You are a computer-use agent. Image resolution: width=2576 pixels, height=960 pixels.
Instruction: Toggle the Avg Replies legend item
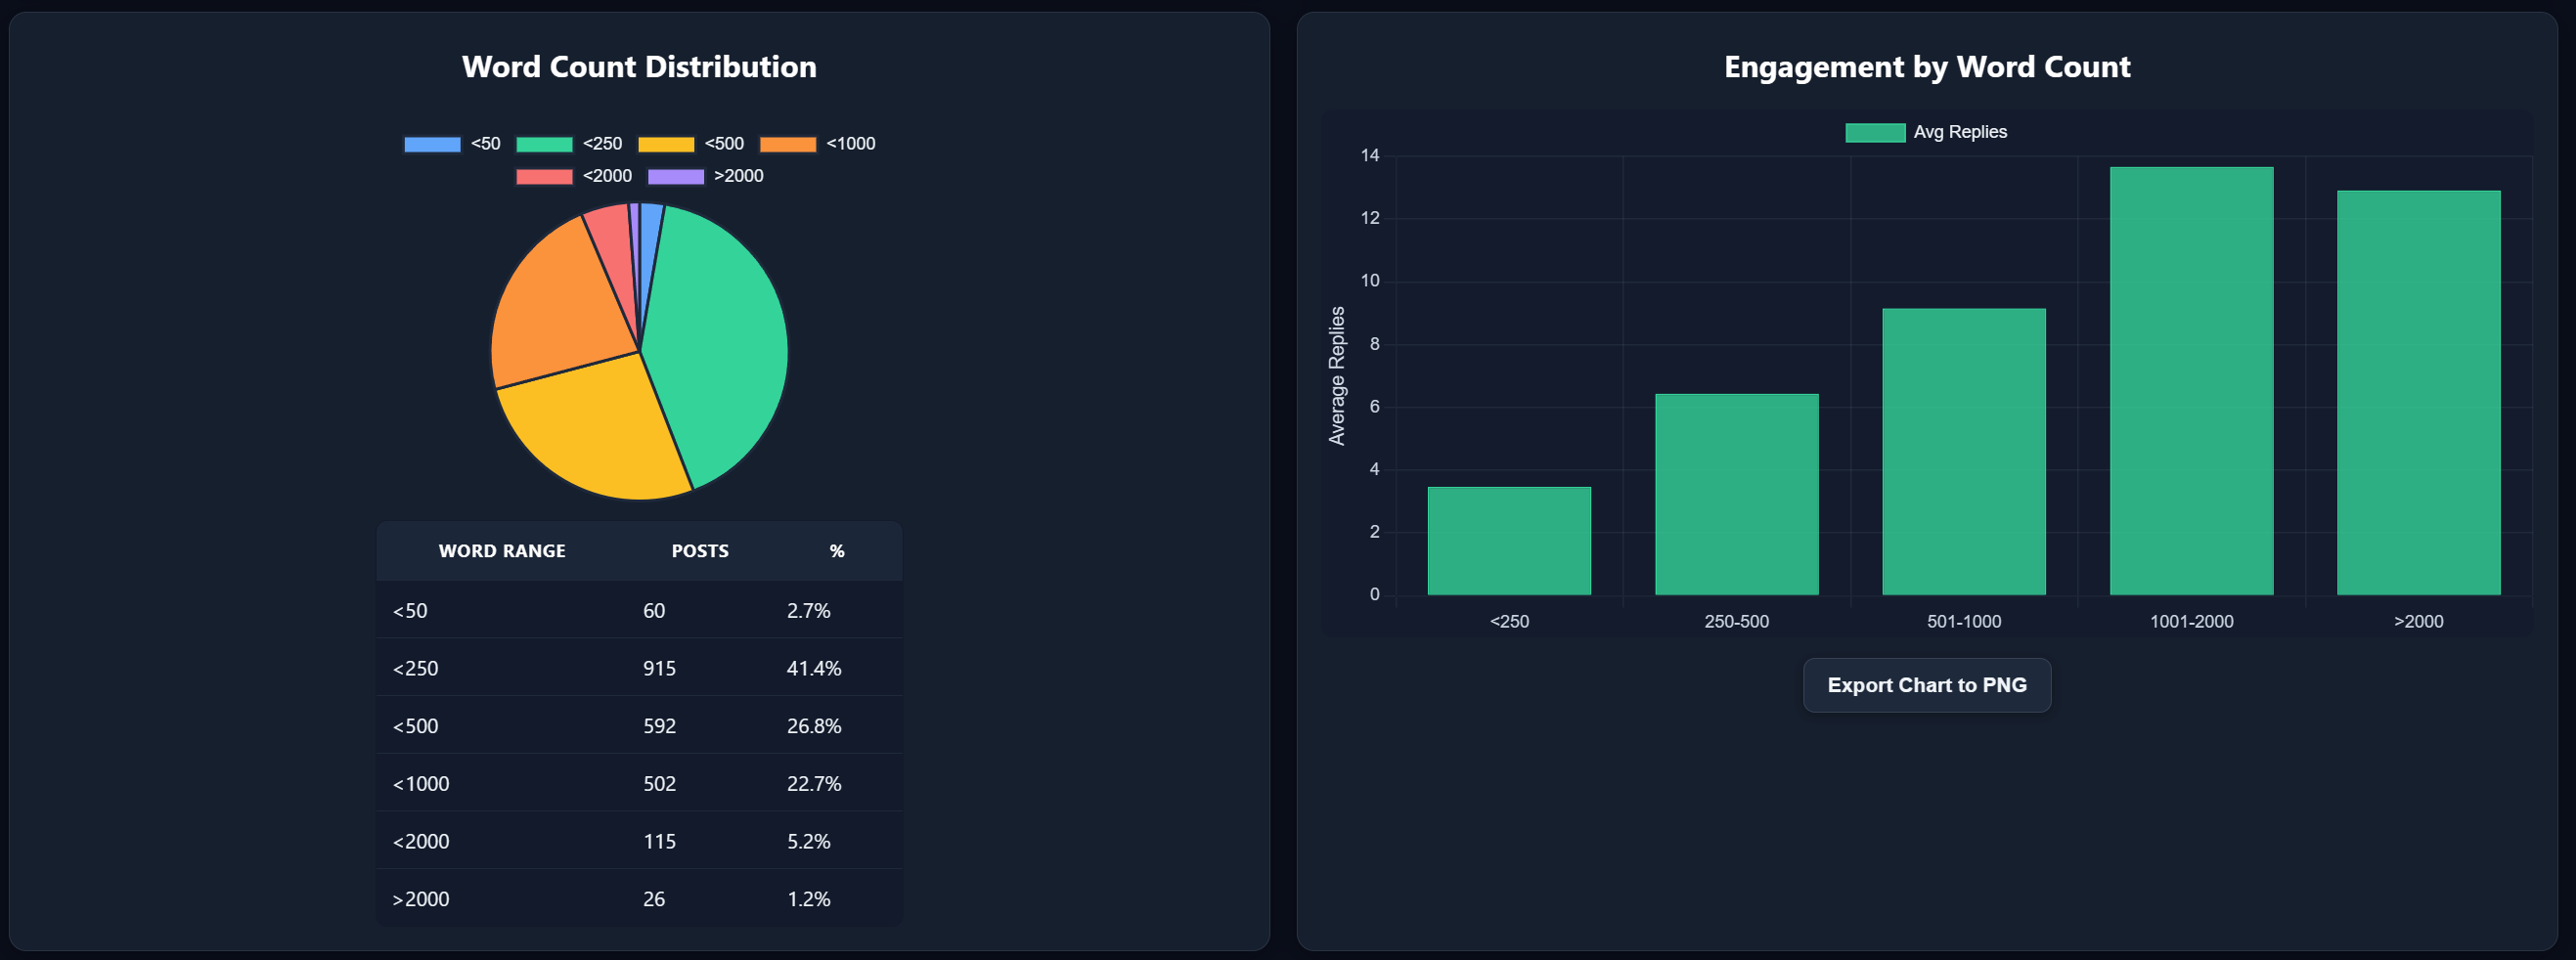pos(1875,132)
